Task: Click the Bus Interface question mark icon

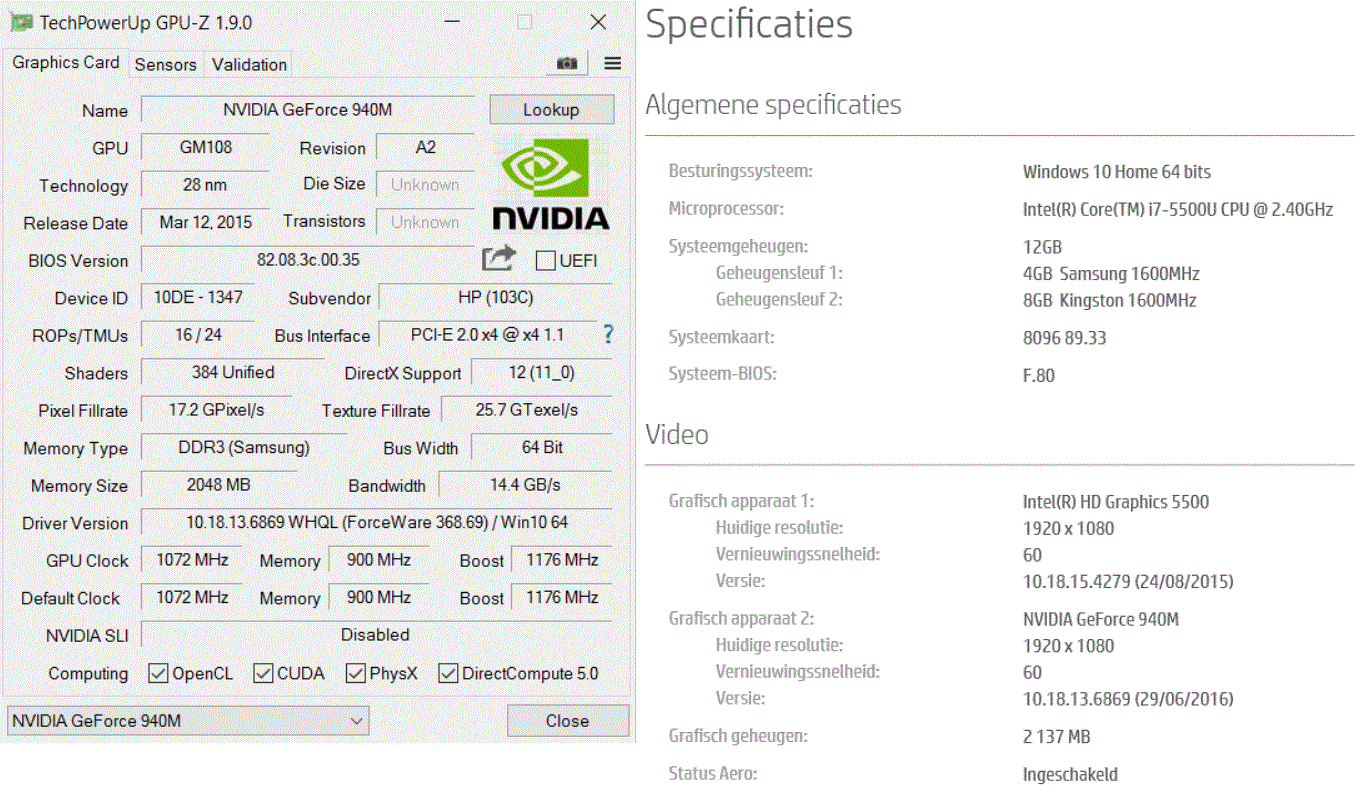Action: 607,334
